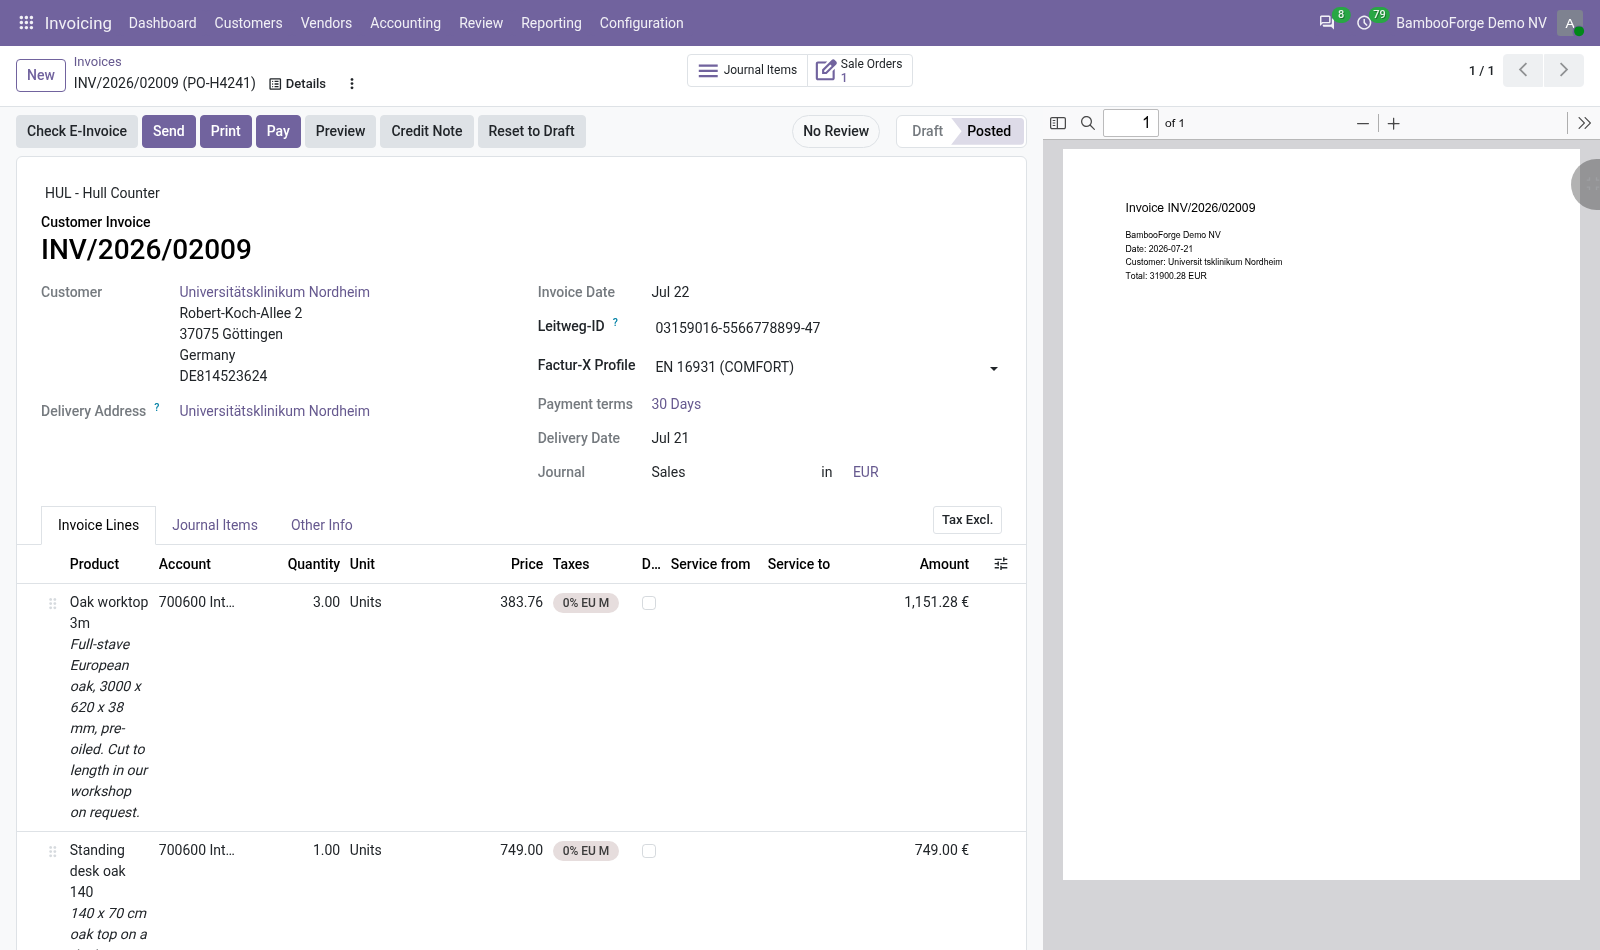Open the conversations chat icon
This screenshot has height=950, width=1600.
[1327, 22]
